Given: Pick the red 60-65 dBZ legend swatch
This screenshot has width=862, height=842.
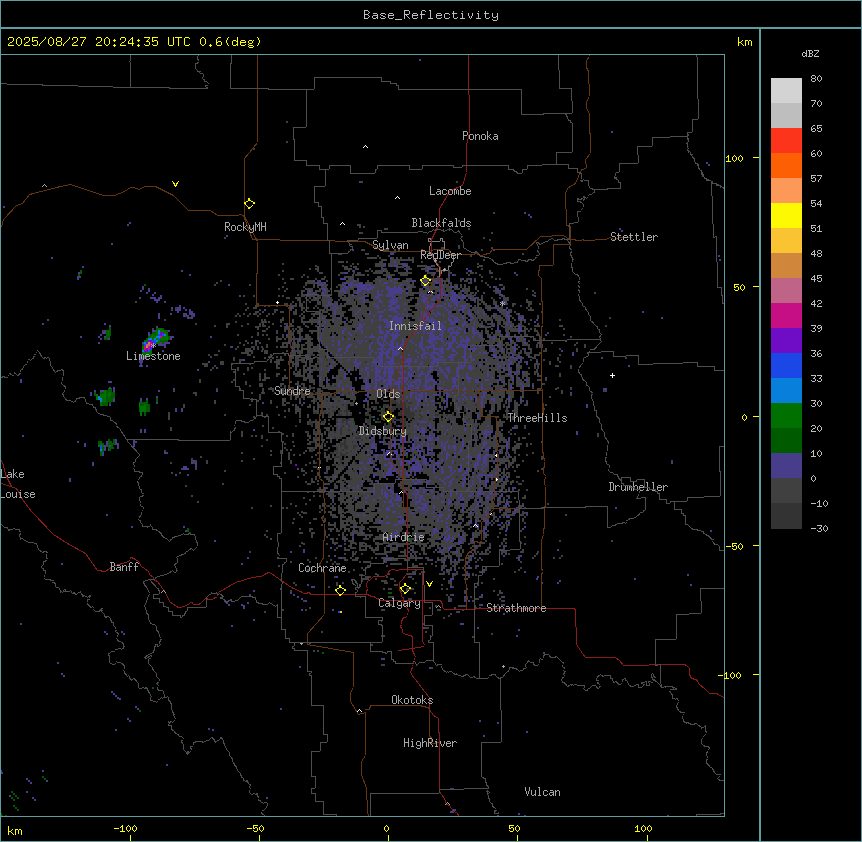Looking at the screenshot, I should tap(786, 140).
